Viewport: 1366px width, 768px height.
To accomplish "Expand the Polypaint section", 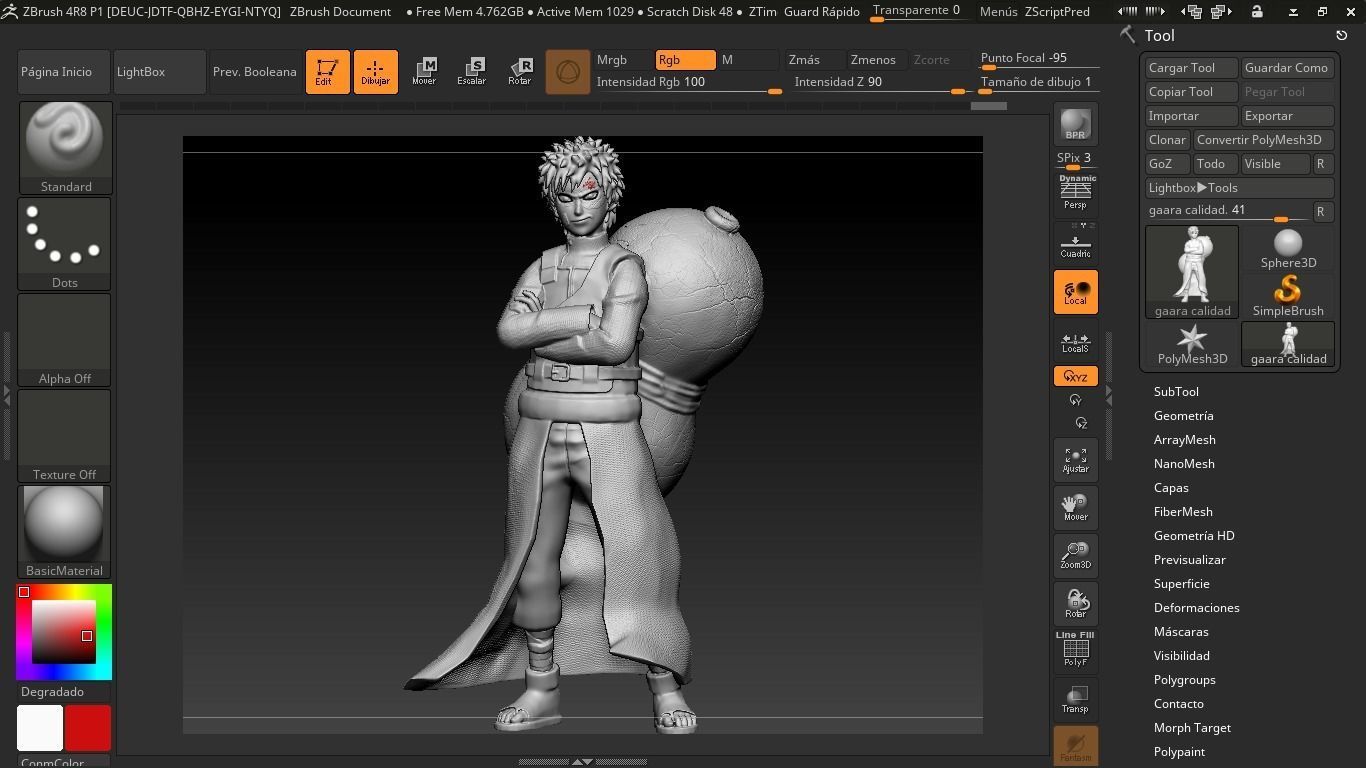I will [1179, 752].
